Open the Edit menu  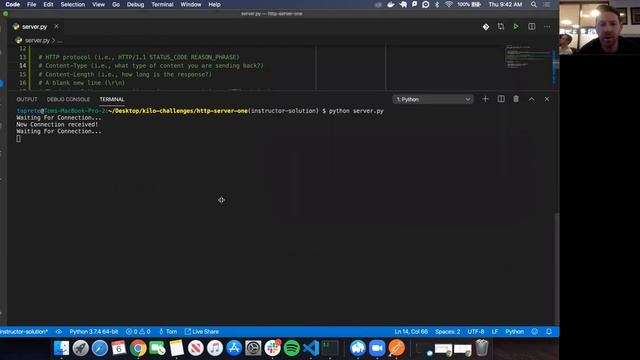click(x=48, y=4)
